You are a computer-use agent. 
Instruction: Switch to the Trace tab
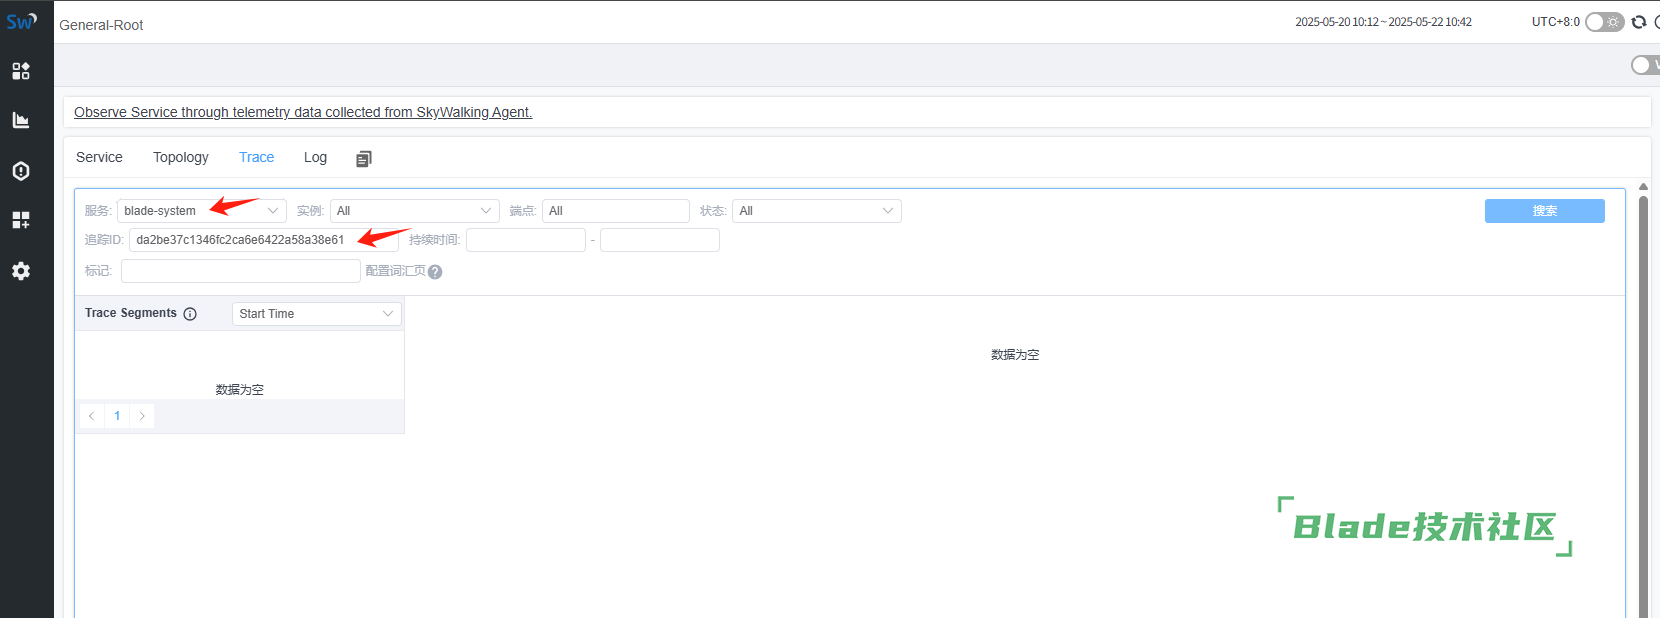tap(256, 157)
